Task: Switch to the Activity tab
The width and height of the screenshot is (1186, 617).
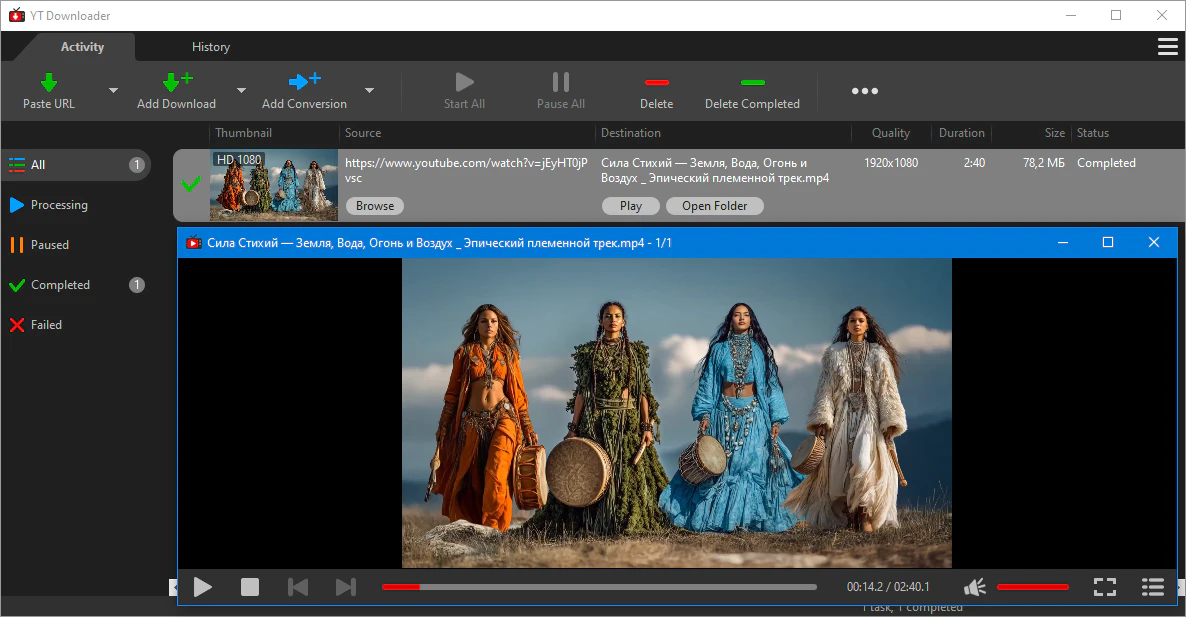Action: (x=82, y=47)
